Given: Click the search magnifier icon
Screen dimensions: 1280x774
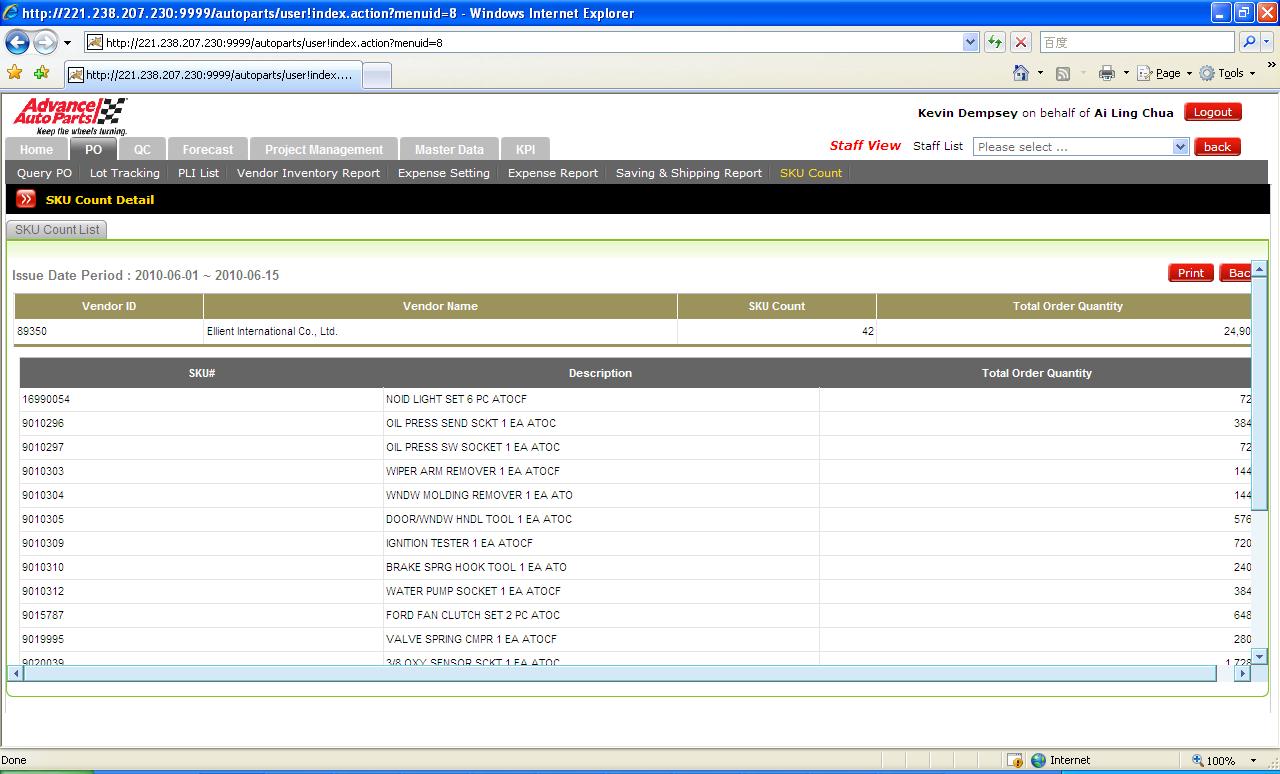Looking at the screenshot, I should click(1249, 42).
